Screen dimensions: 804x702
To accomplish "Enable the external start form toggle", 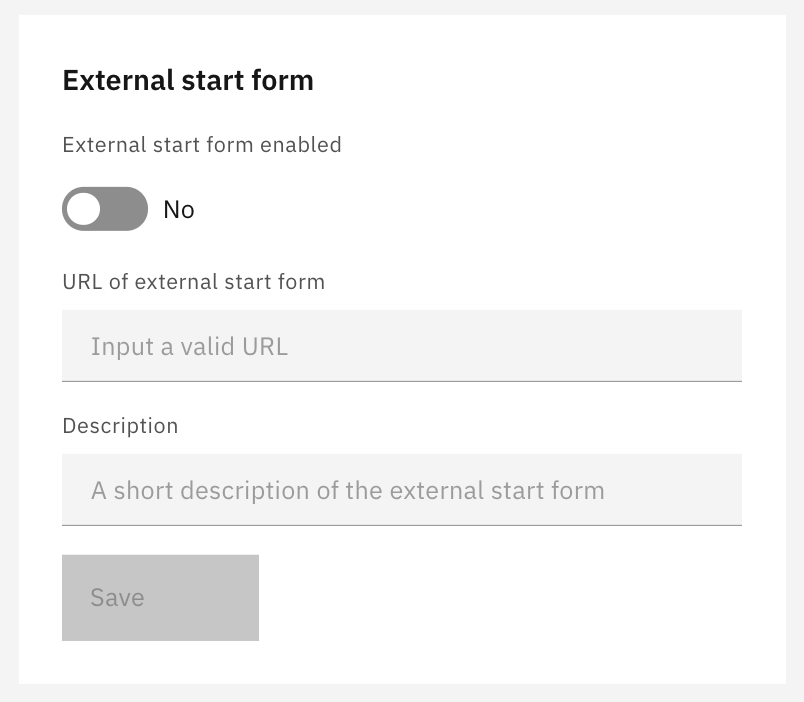I will (x=105, y=209).
